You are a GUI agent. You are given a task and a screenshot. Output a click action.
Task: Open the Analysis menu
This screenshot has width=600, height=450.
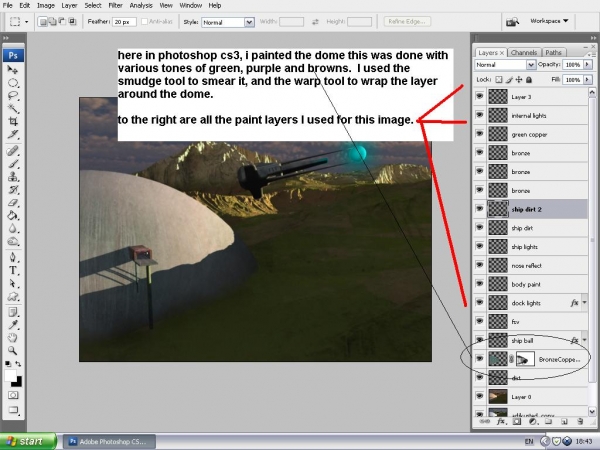(141, 6)
